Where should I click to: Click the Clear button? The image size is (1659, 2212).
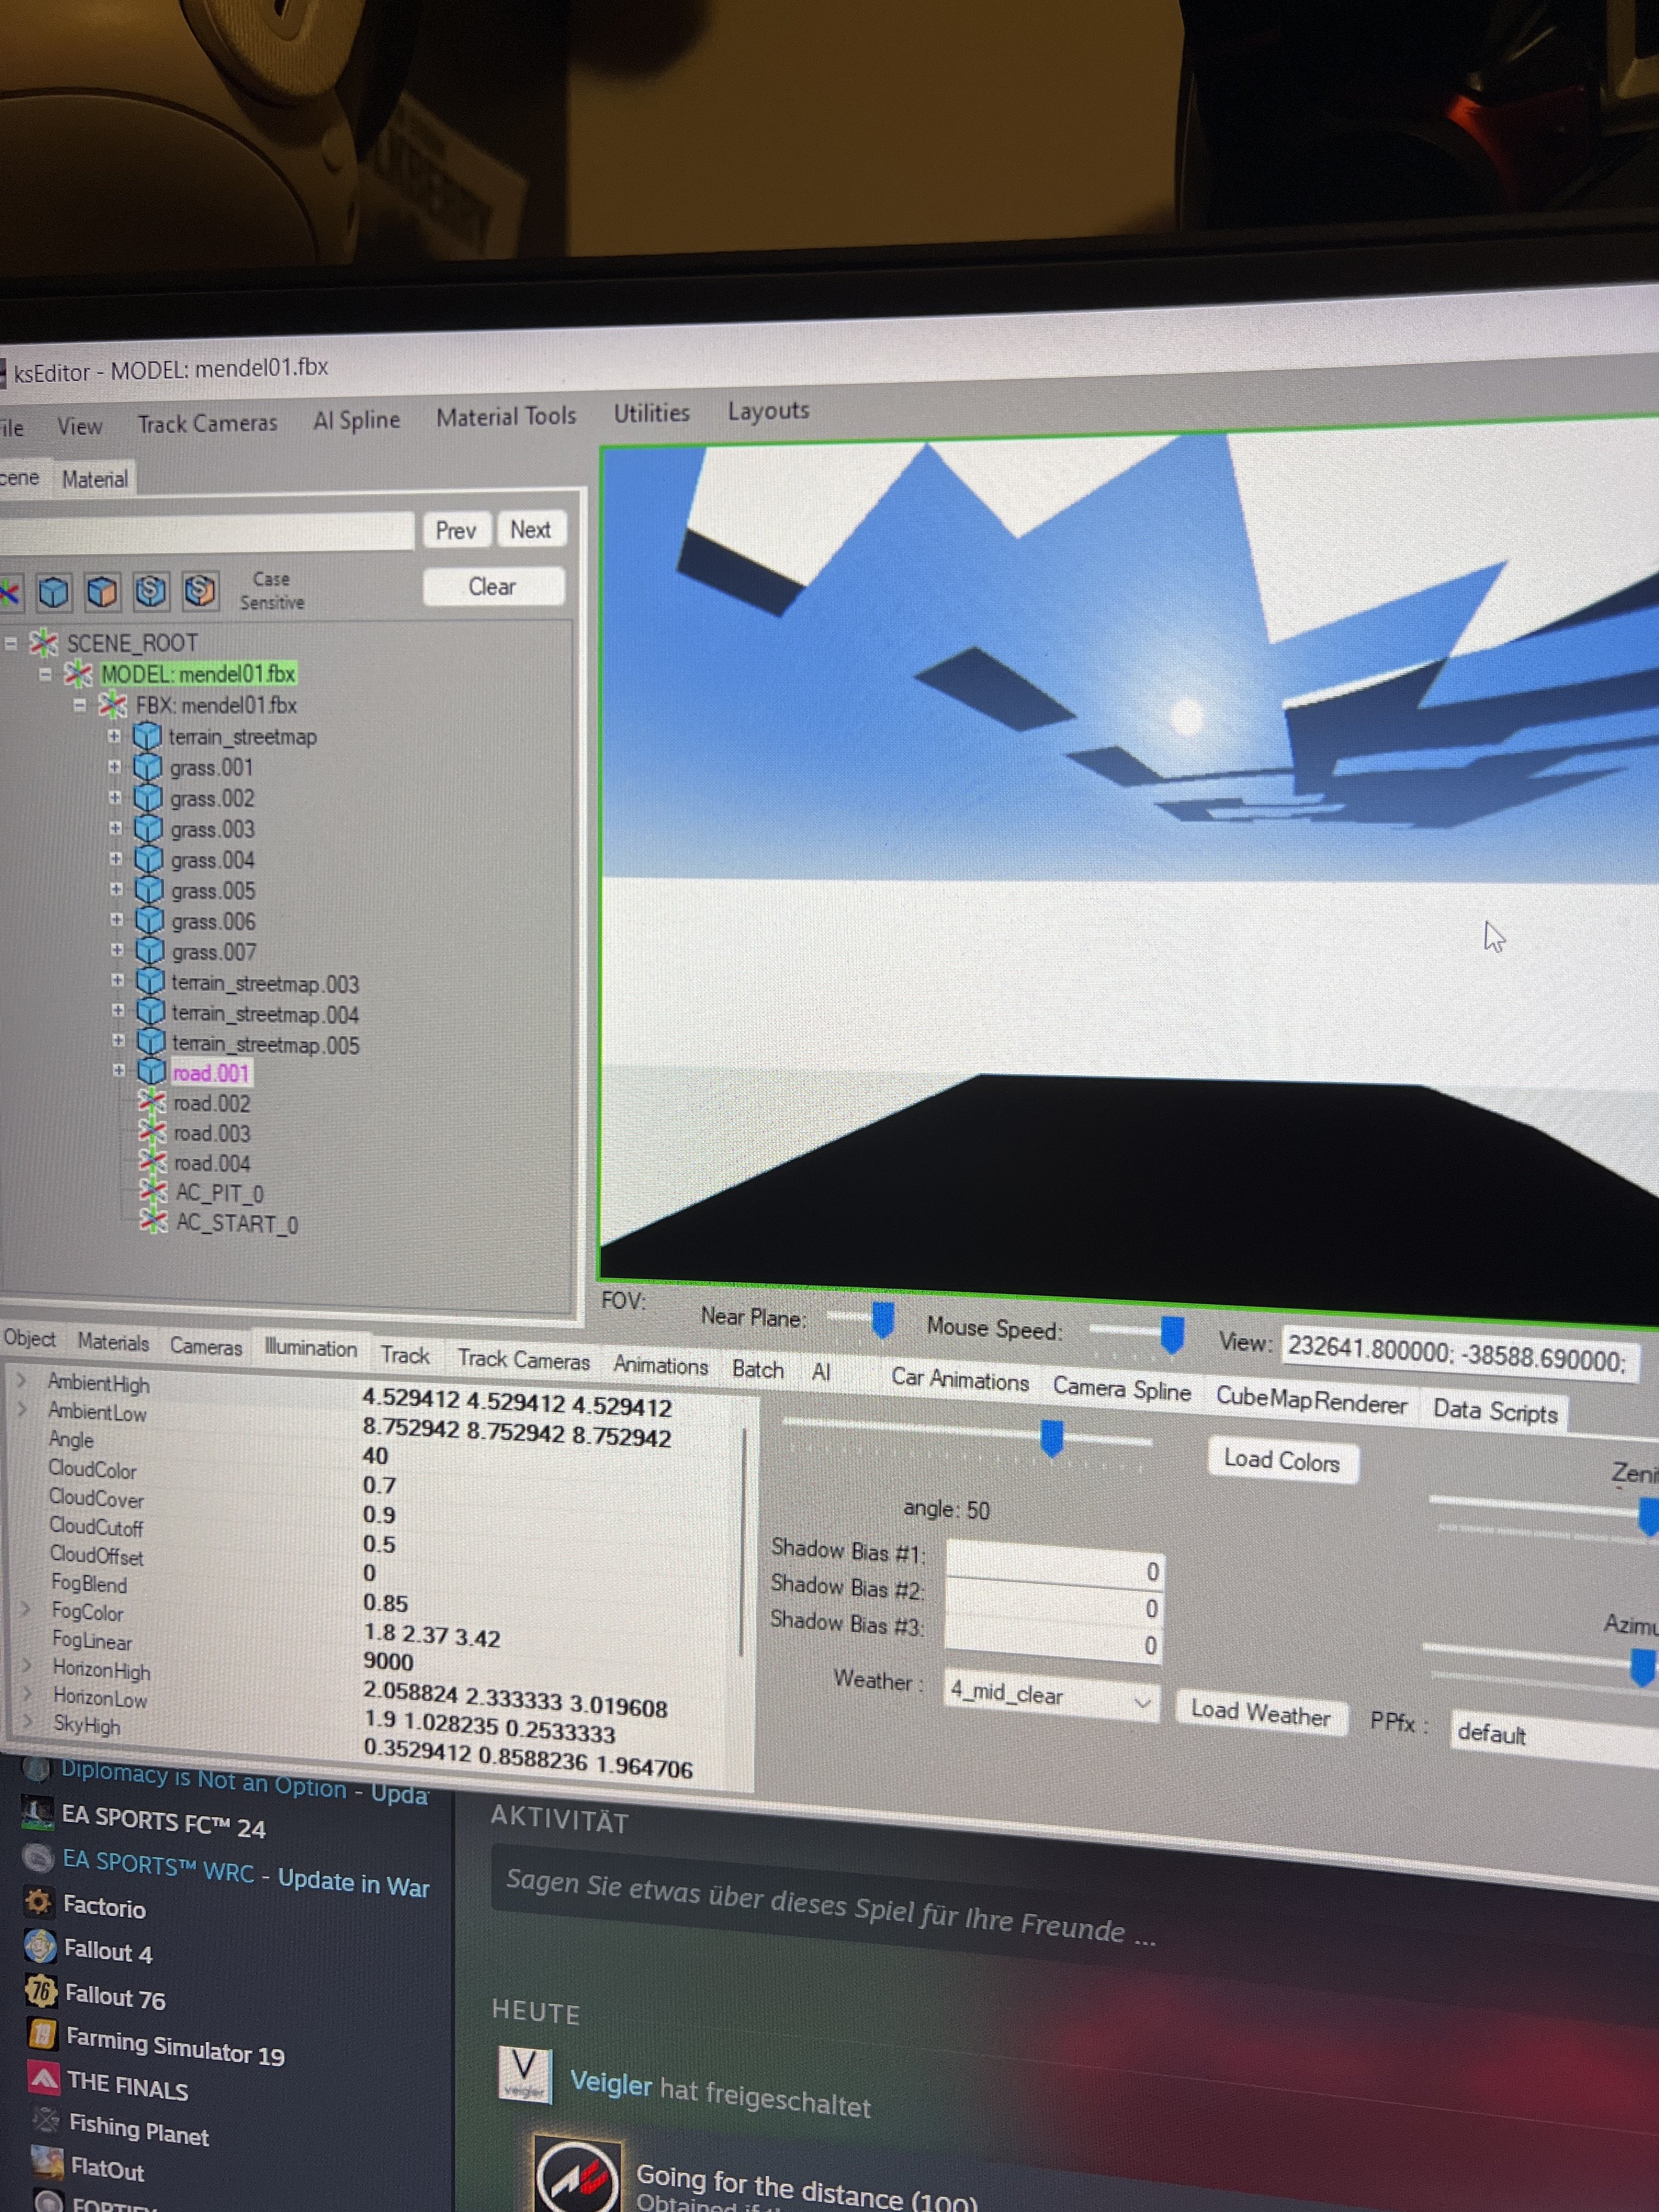(493, 587)
